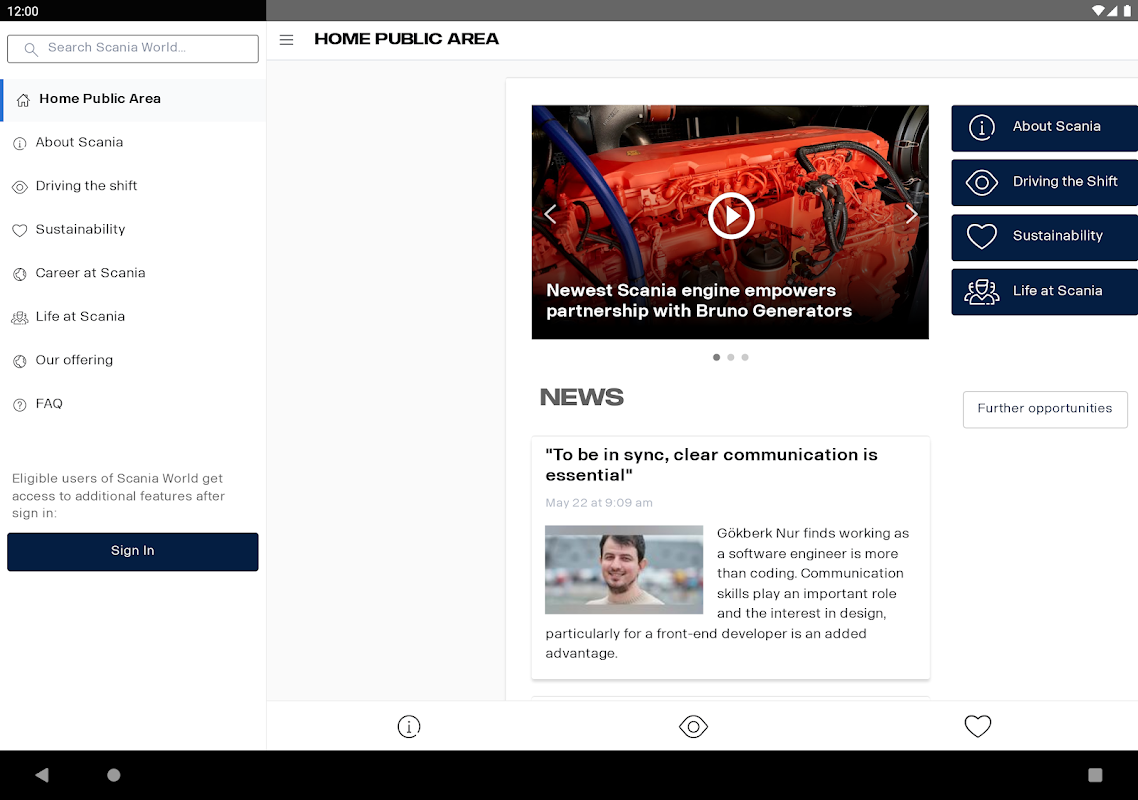Tap heart icon in bottom bar

tap(978, 726)
